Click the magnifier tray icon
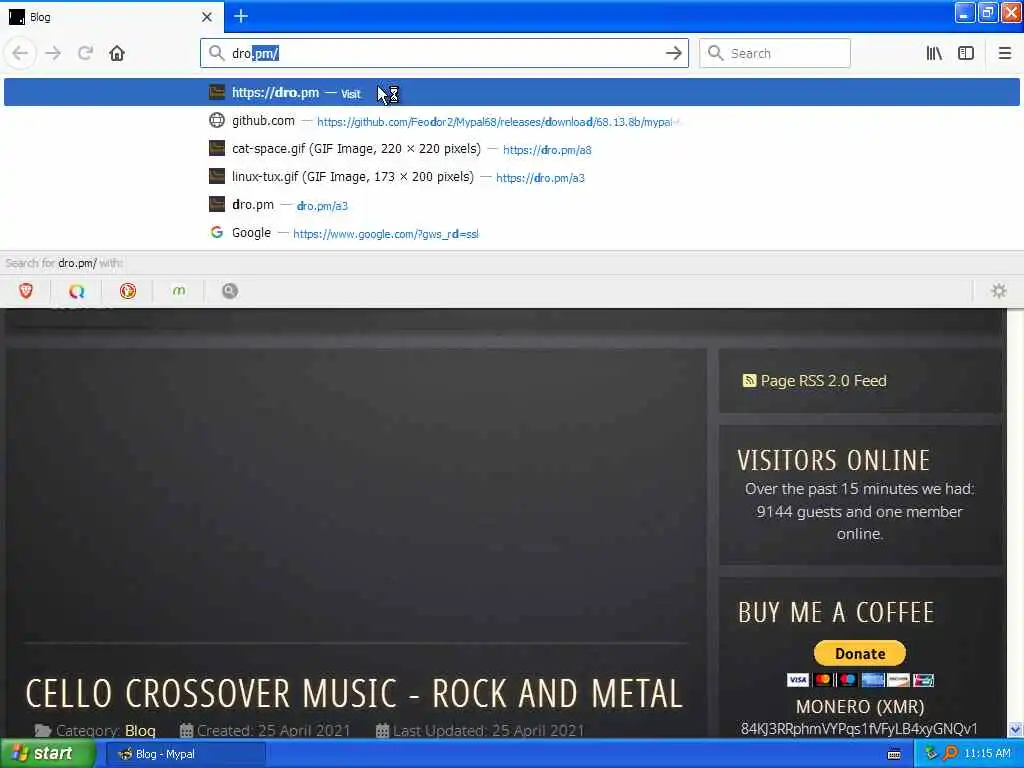The image size is (1024, 768). pos(950,754)
